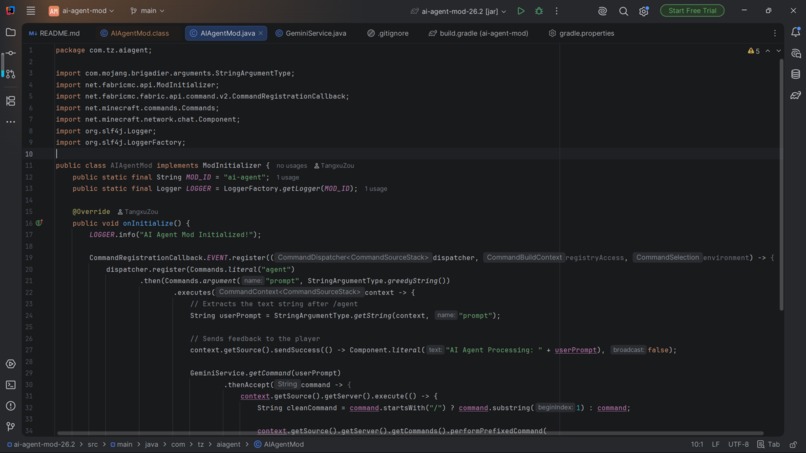Switch to the .gitignore tab

[388, 33]
